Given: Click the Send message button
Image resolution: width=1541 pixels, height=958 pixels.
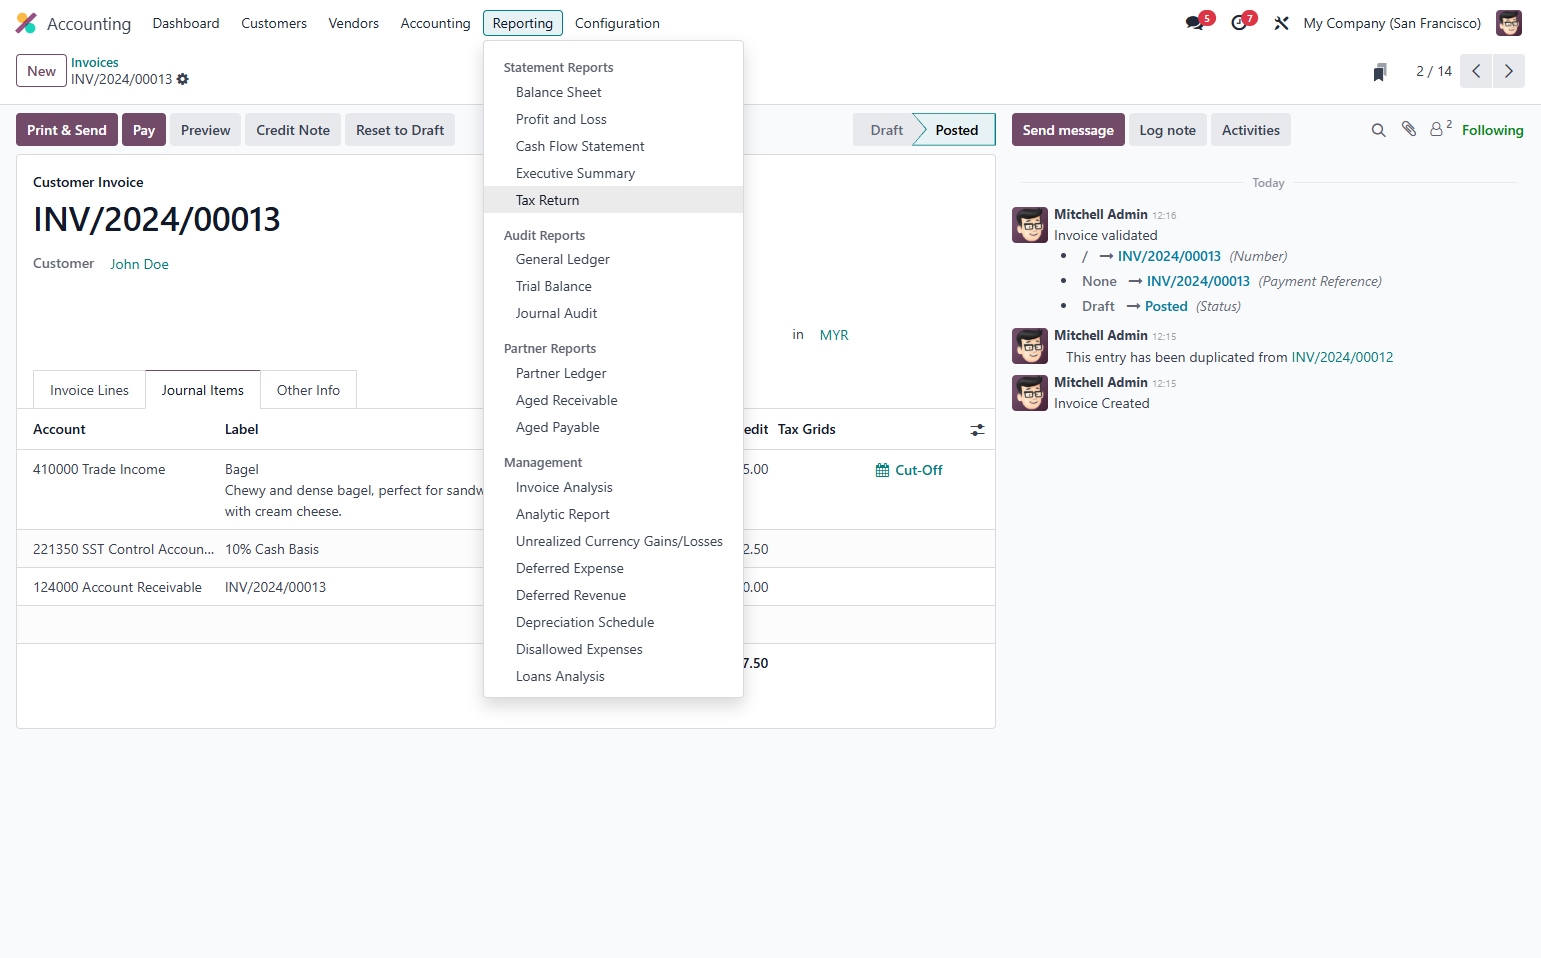Looking at the screenshot, I should coord(1068,130).
